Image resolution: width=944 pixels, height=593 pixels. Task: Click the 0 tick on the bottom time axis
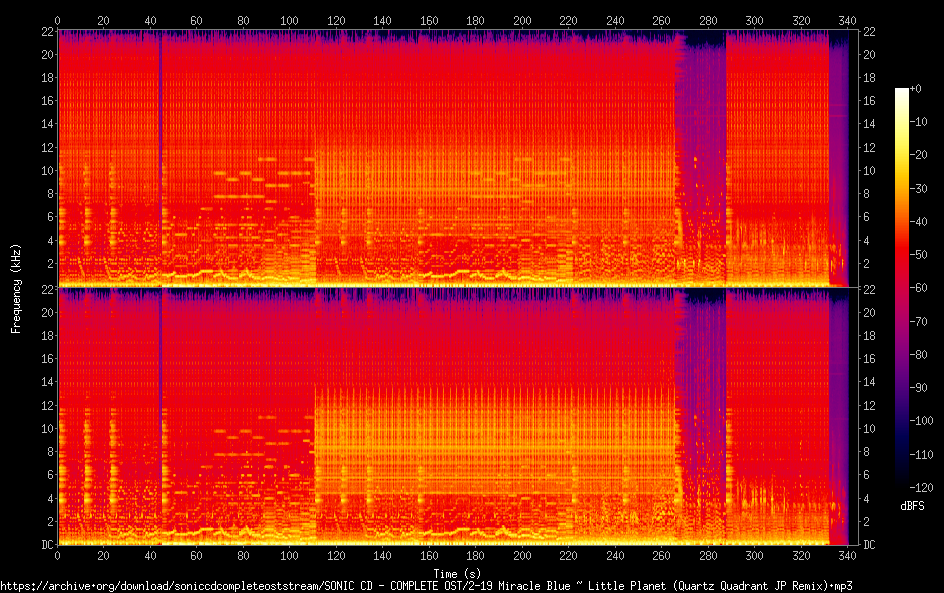click(x=57, y=555)
